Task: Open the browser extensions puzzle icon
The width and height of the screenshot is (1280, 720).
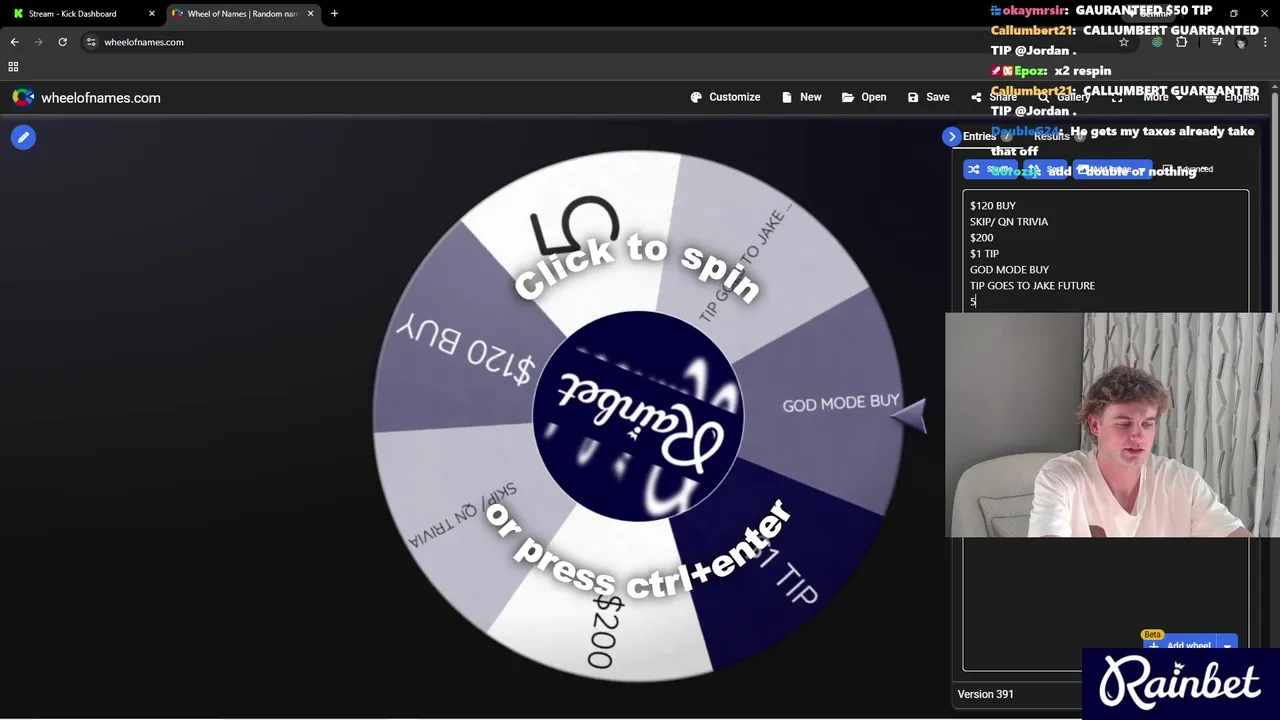Action: tap(1181, 42)
